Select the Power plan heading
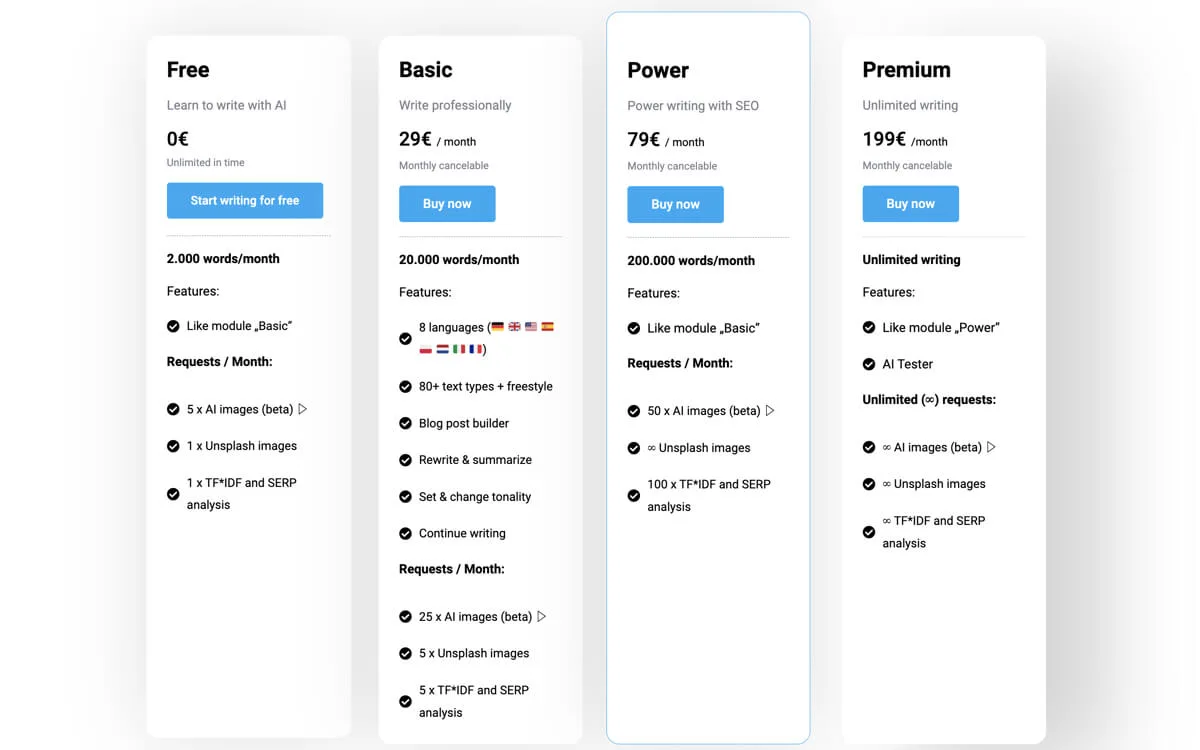The image size is (1200, 750). [x=658, y=70]
